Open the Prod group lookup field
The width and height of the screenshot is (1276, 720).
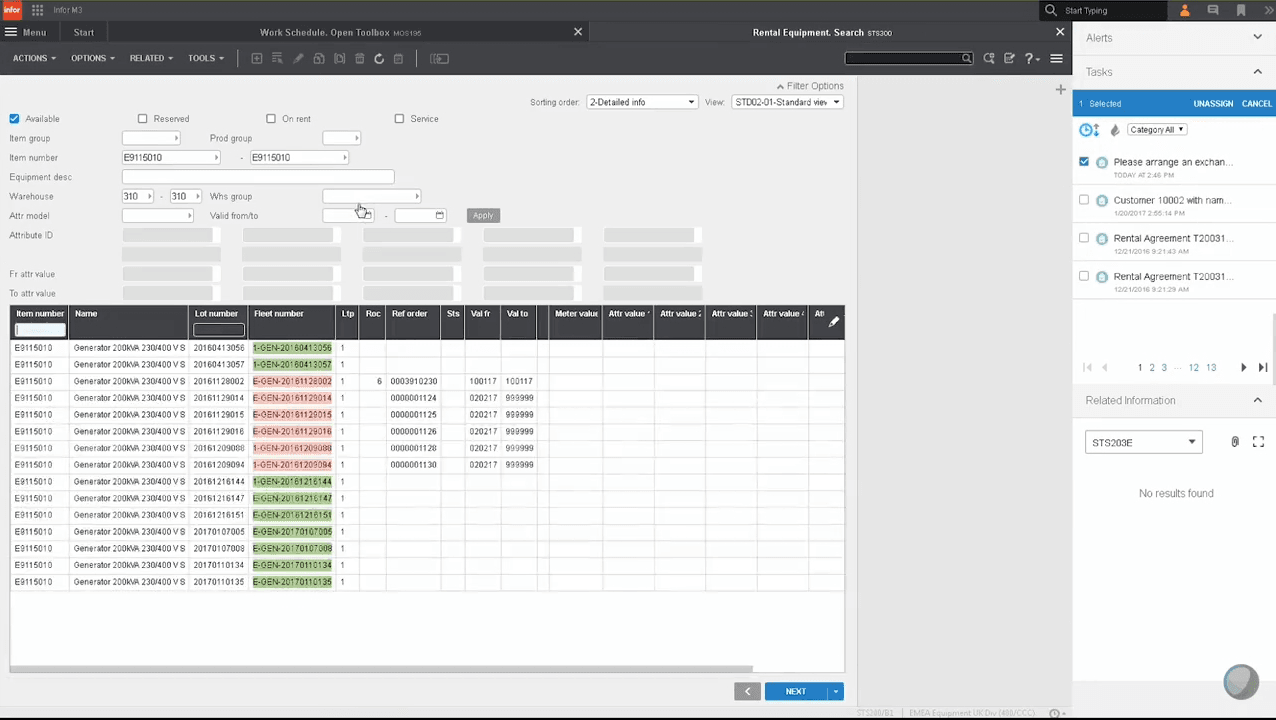click(341, 138)
